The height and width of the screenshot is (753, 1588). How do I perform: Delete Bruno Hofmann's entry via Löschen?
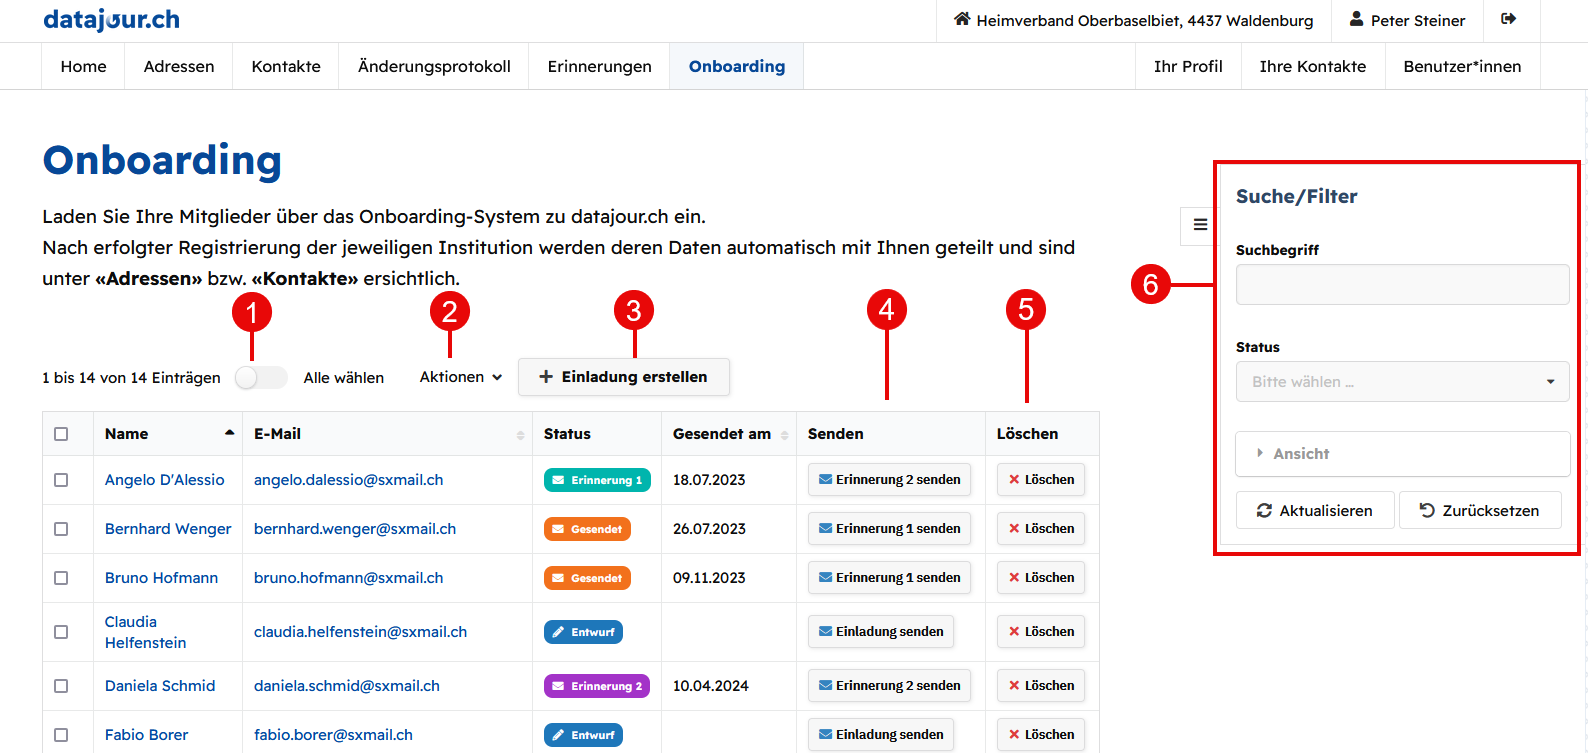pos(1041,578)
